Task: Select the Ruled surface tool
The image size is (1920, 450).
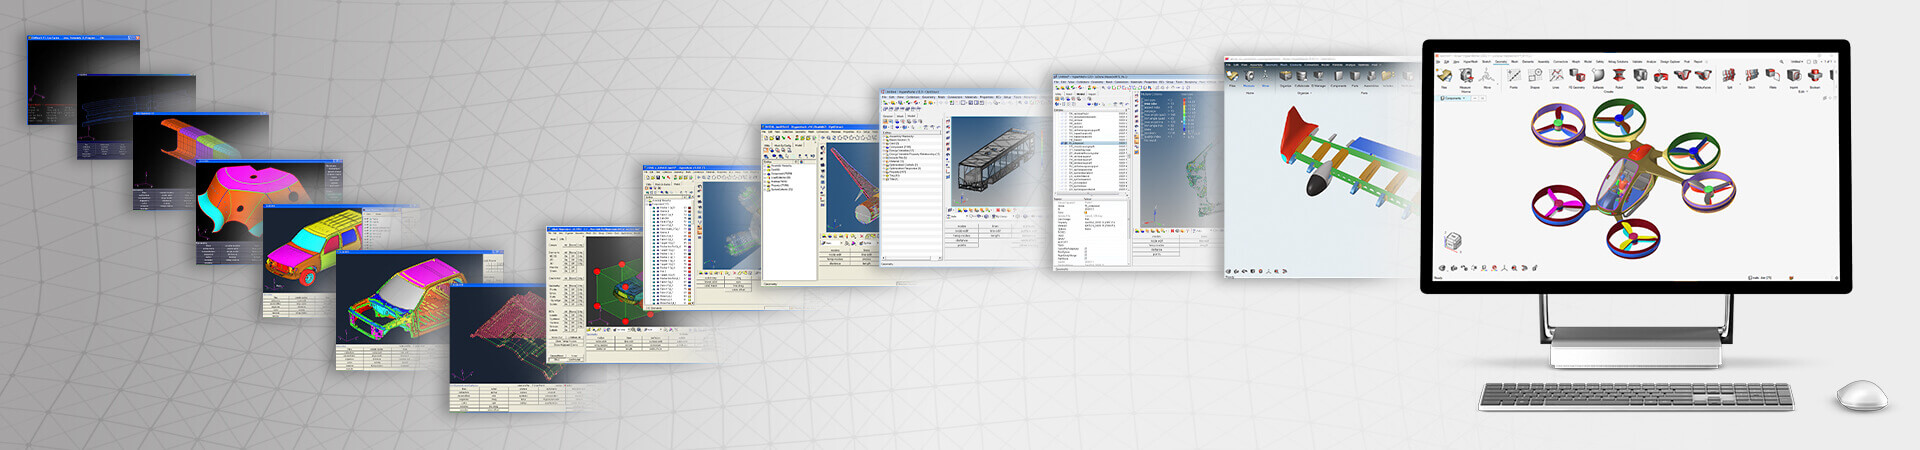Action: 1619,75
